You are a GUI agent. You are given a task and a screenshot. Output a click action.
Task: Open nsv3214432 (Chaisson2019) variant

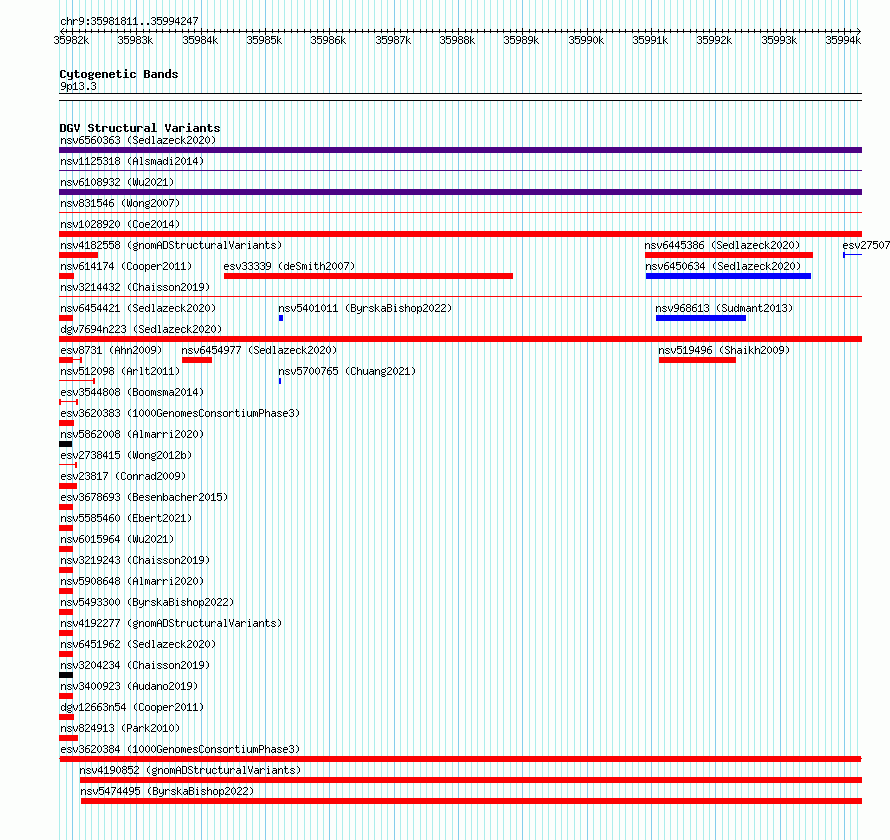pos(135,287)
